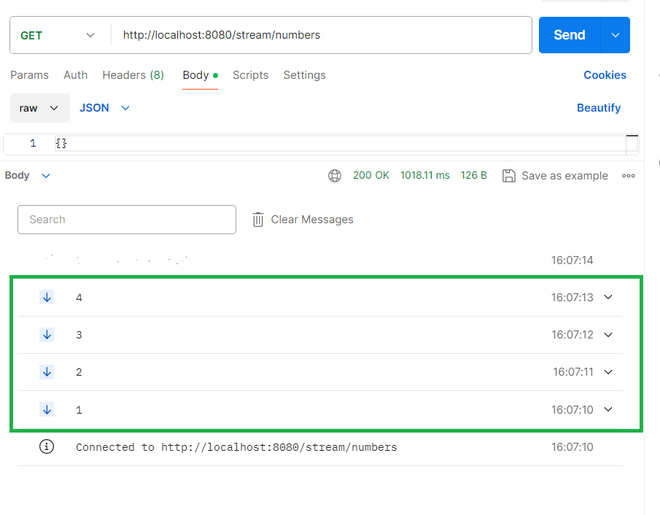Open the GET method dropdown
The image size is (660, 515).
58,35
